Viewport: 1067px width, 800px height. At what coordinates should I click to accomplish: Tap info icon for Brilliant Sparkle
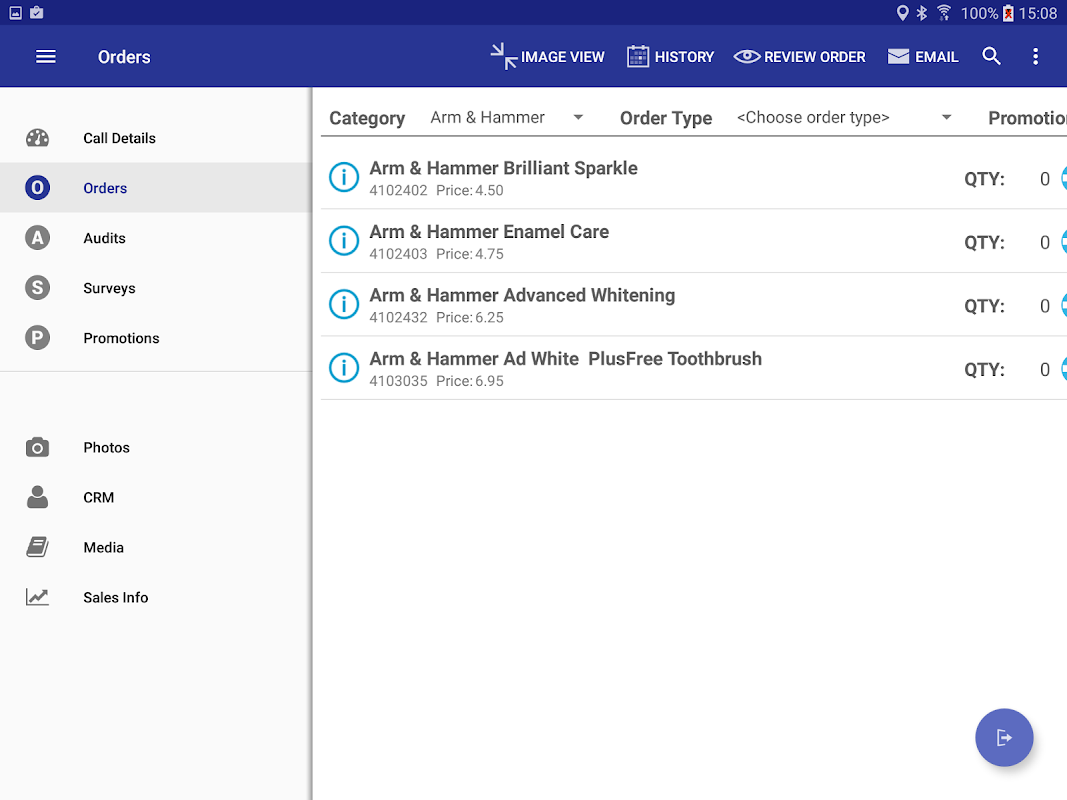coord(344,178)
